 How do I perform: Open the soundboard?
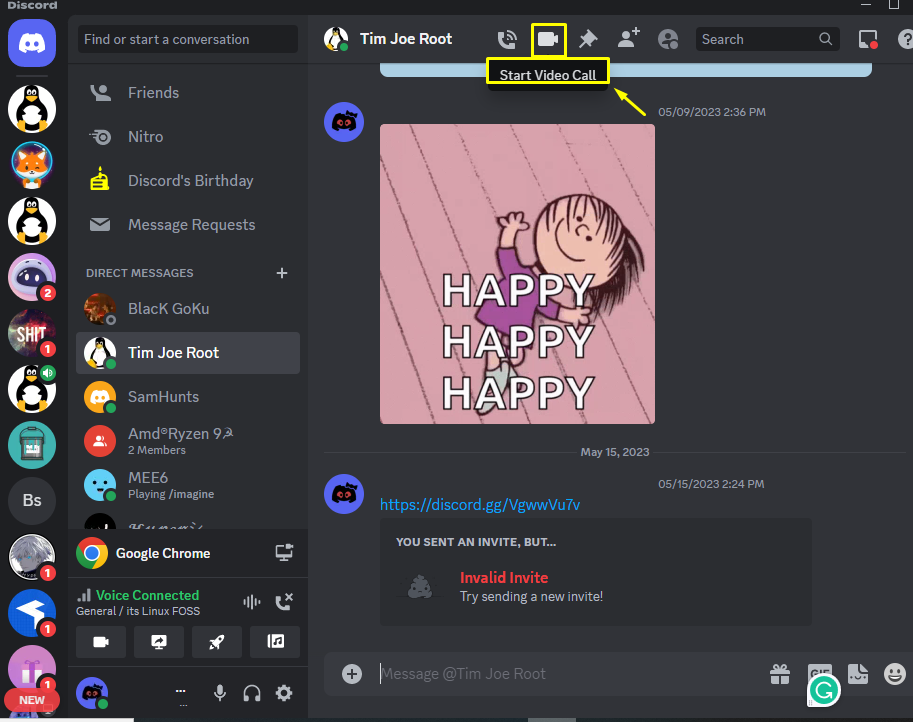coord(275,642)
